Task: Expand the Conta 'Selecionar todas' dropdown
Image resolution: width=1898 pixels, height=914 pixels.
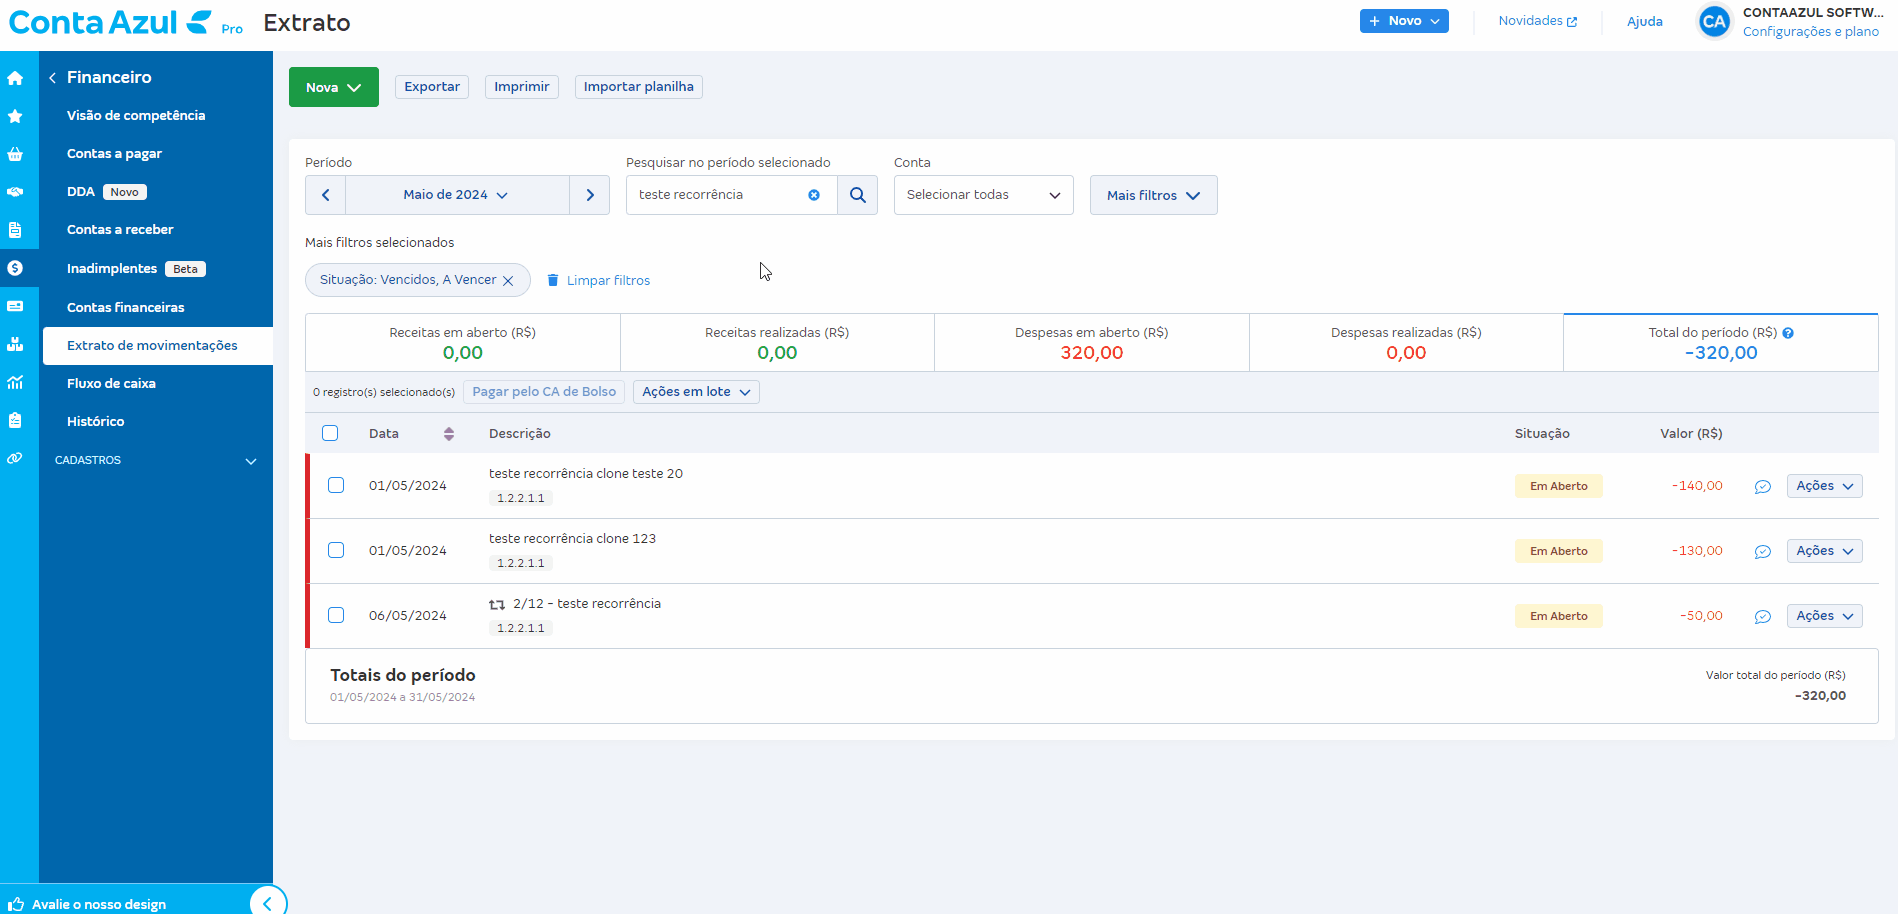Action: coord(983,195)
